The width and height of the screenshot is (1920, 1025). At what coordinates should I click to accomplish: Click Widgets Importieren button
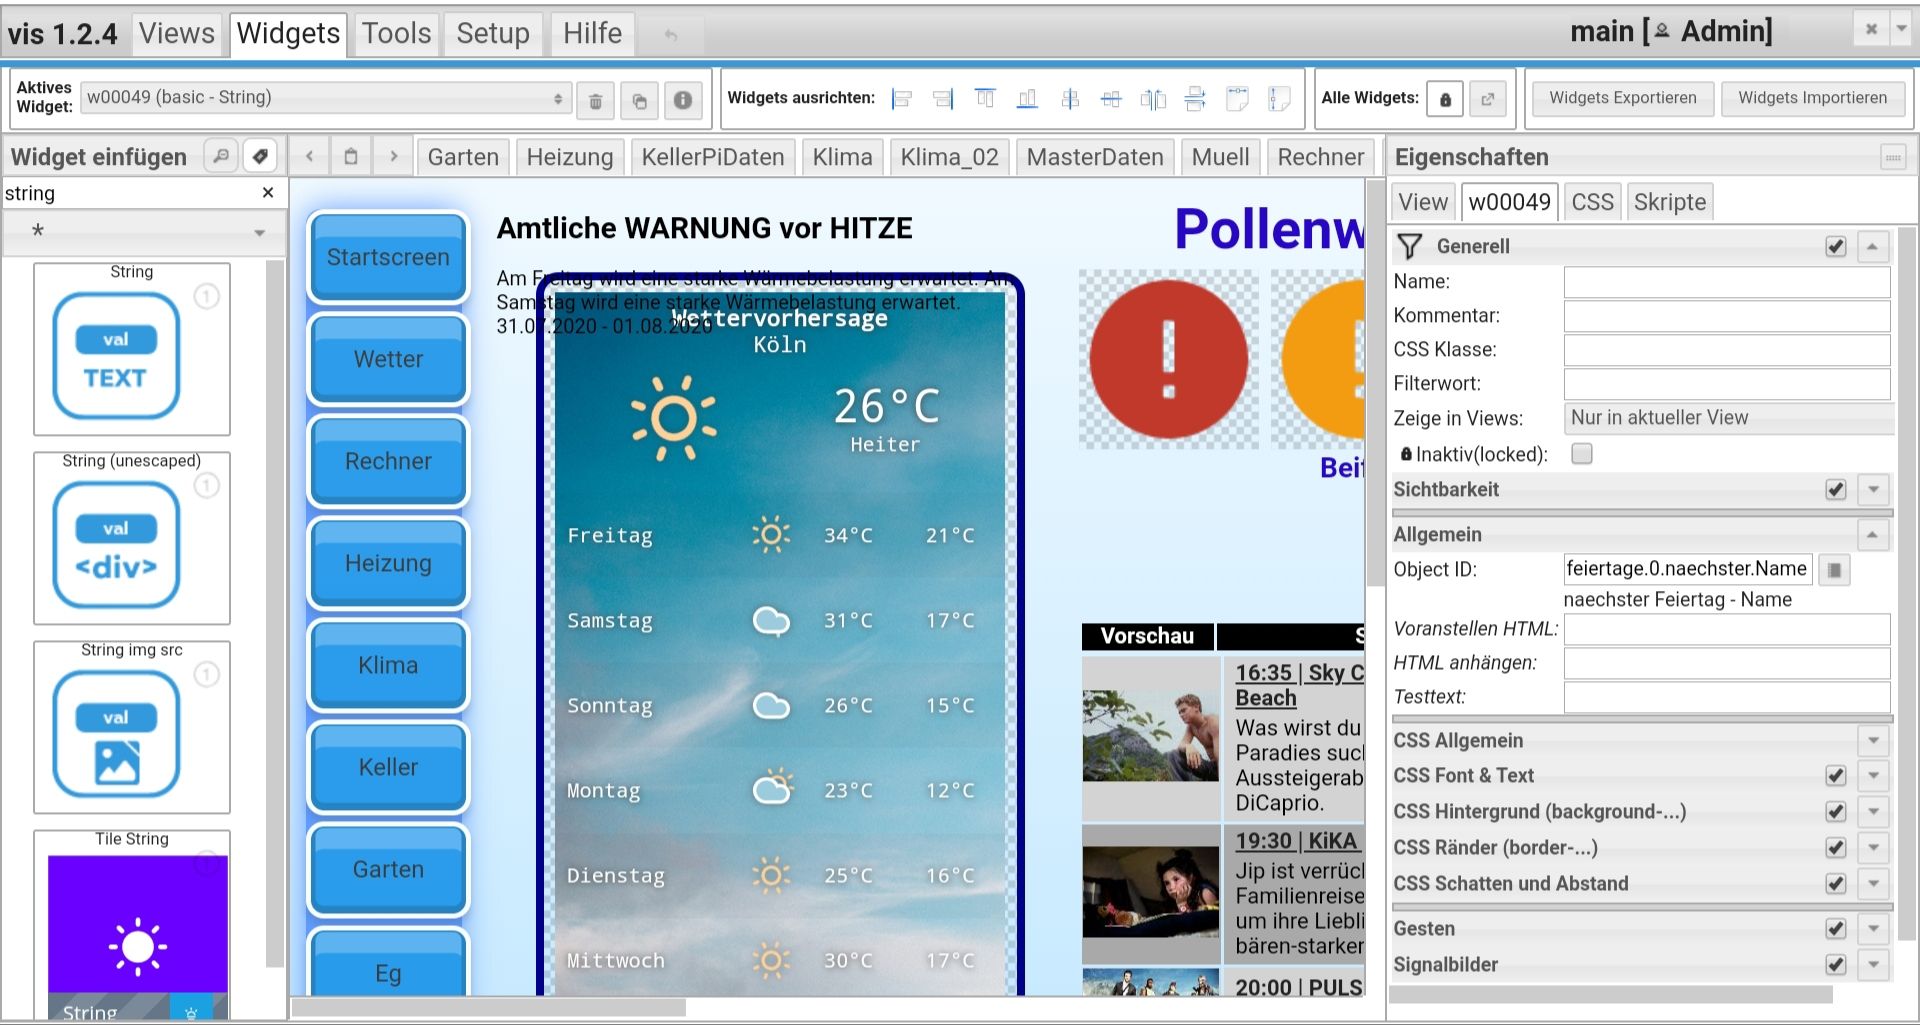tap(1813, 98)
